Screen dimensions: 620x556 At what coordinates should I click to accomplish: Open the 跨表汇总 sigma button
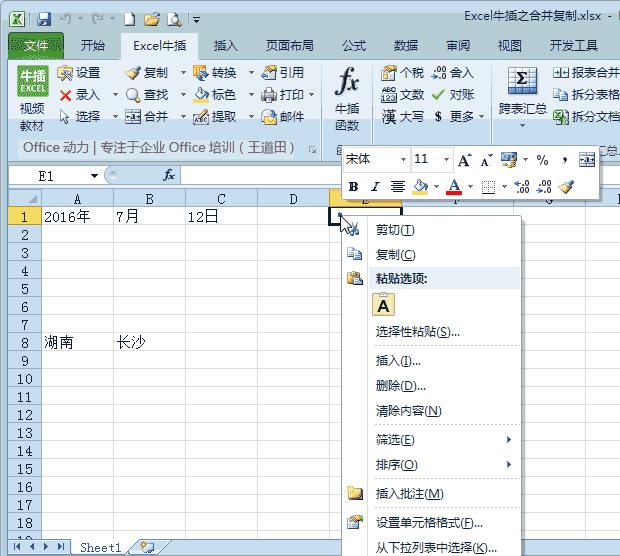tap(522, 98)
